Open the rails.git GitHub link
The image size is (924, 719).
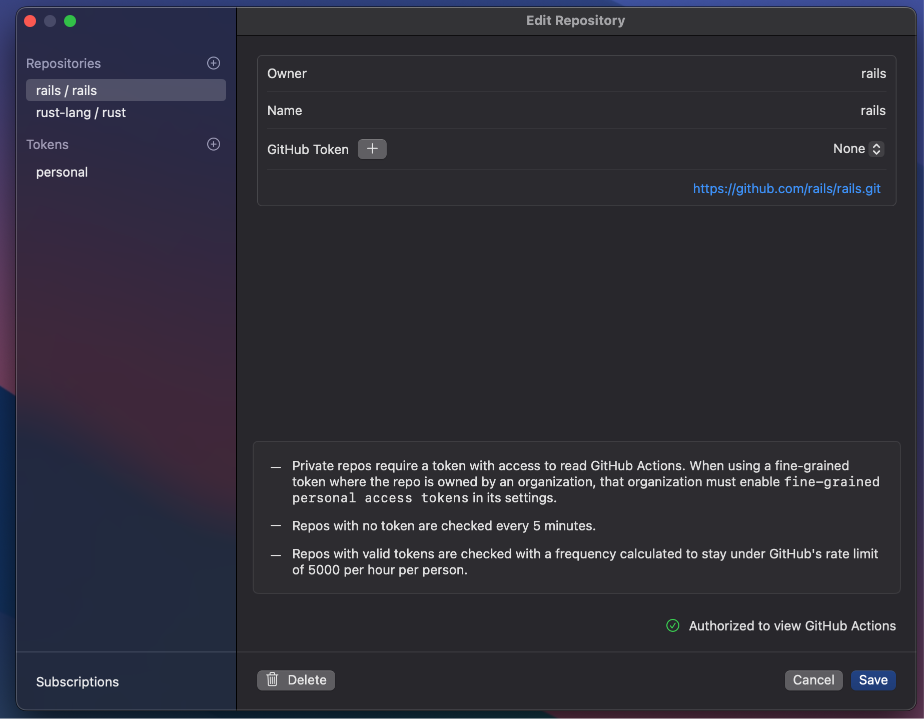pyautogui.click(x=786, y=189)
